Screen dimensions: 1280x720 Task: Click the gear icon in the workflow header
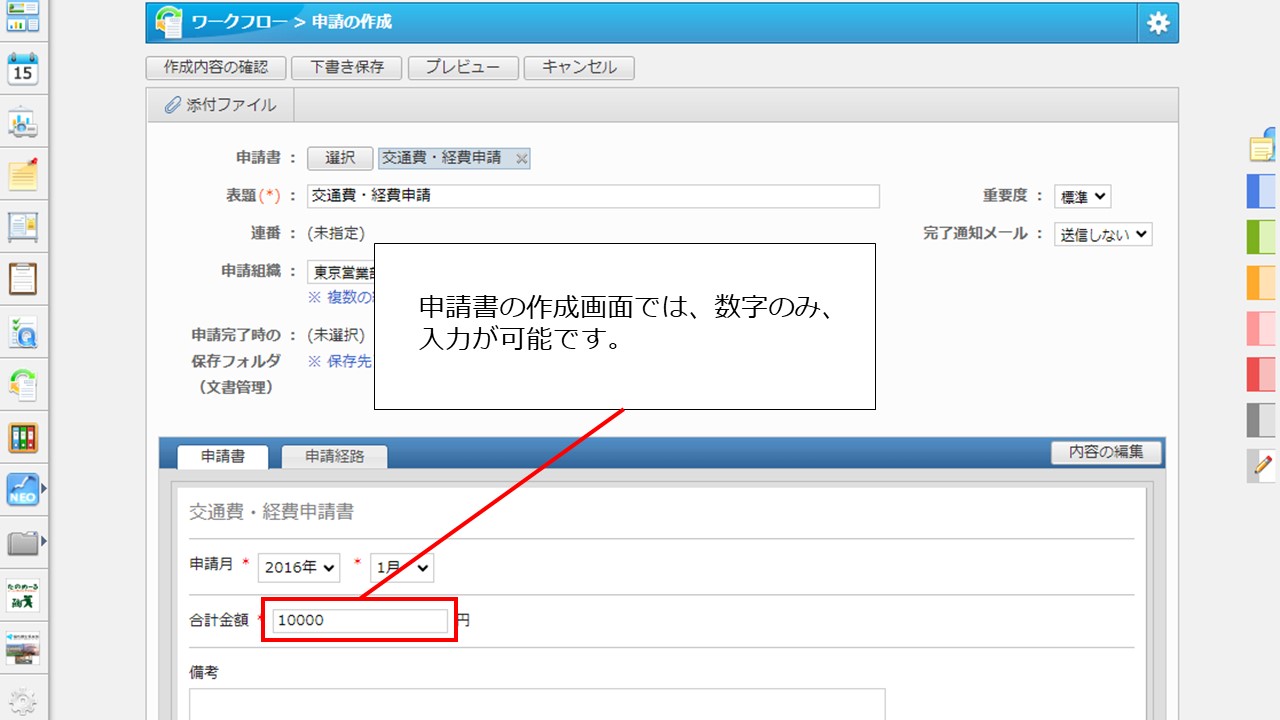click(x=1157, y=22)
